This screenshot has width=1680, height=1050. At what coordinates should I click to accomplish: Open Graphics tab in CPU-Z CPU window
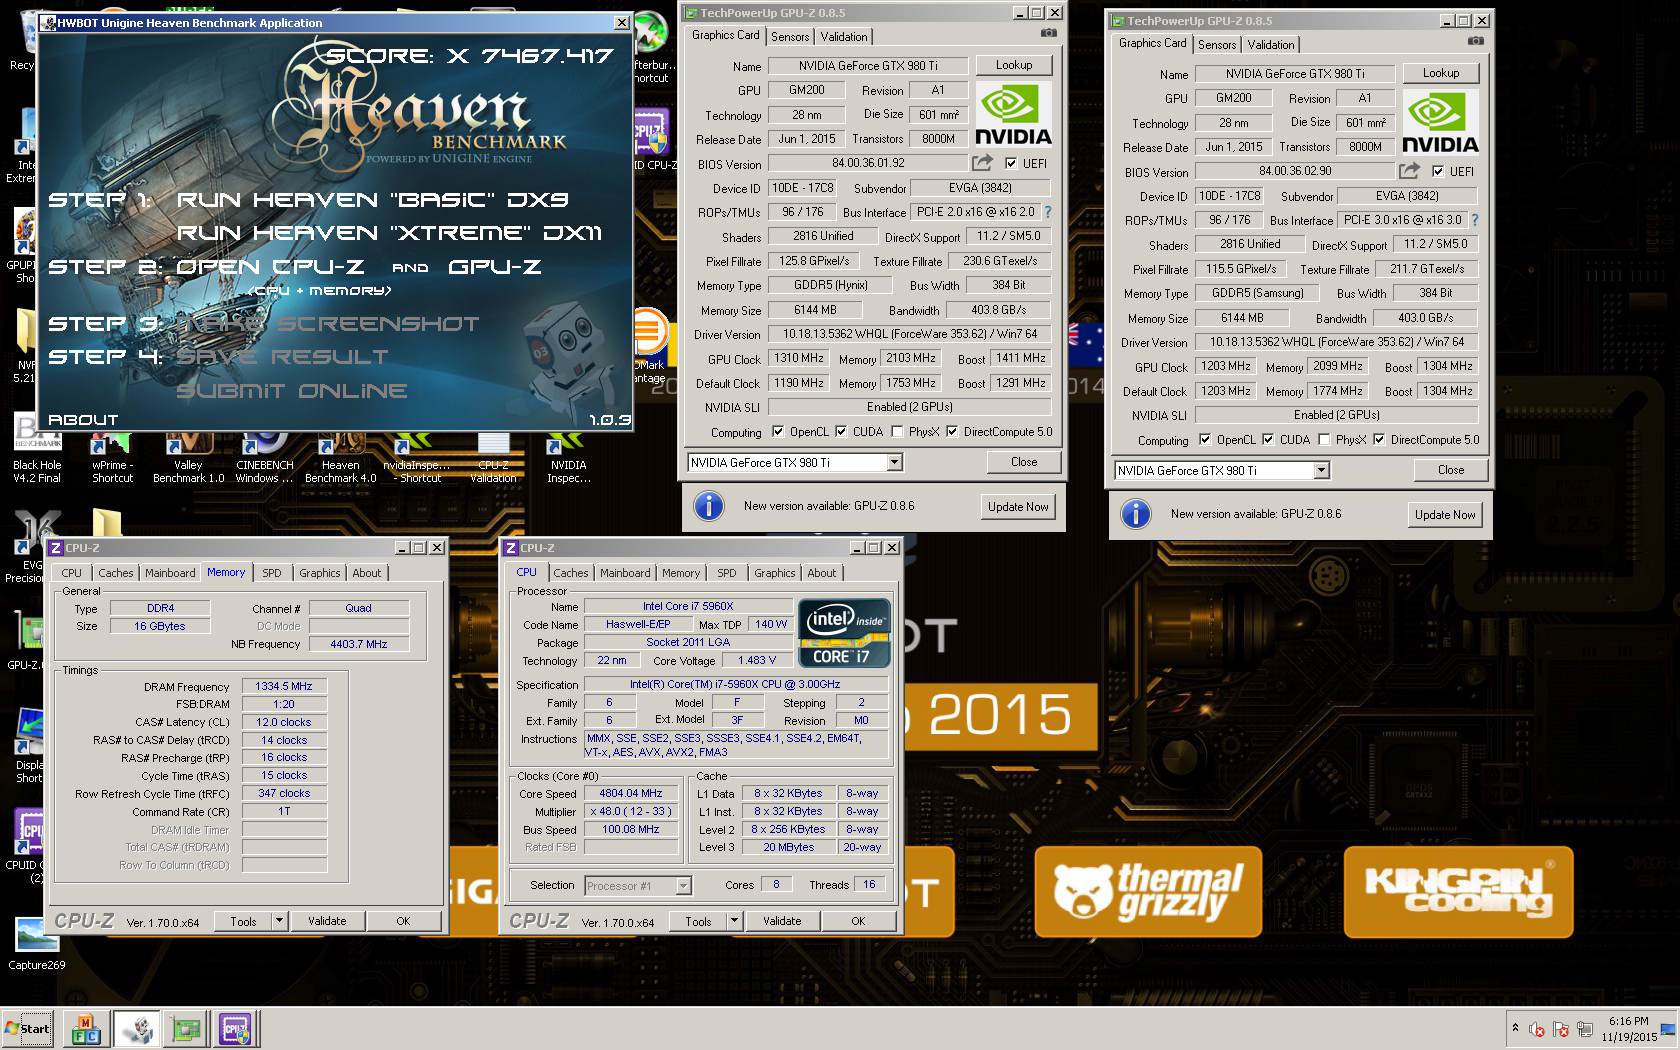(775, 573)
